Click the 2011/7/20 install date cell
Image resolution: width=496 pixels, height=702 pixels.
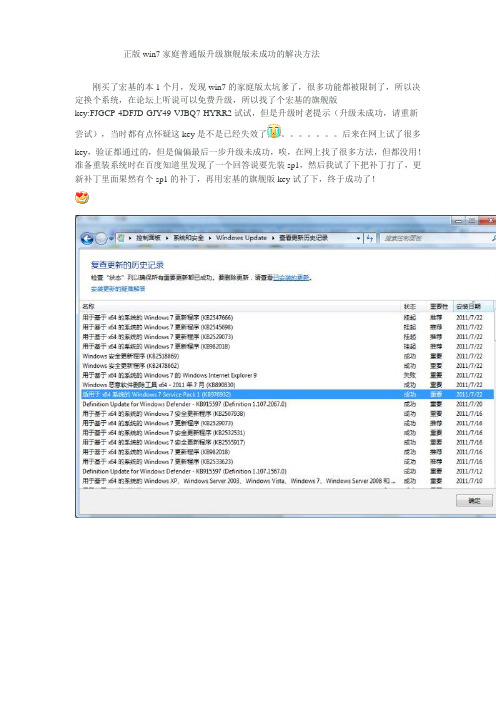[469, 404]
